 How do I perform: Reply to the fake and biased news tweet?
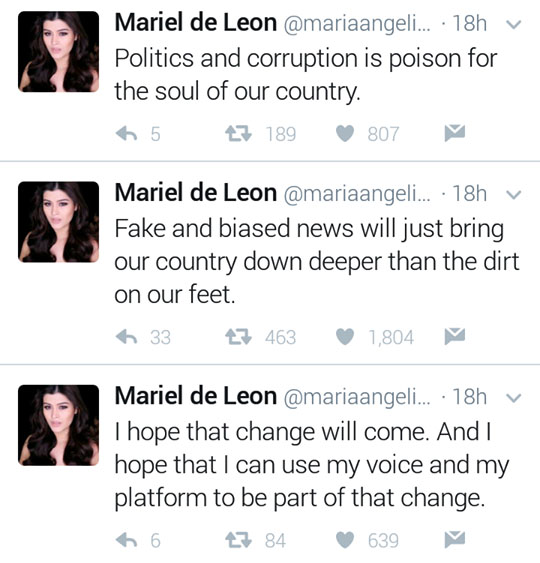tap(126, 337)
